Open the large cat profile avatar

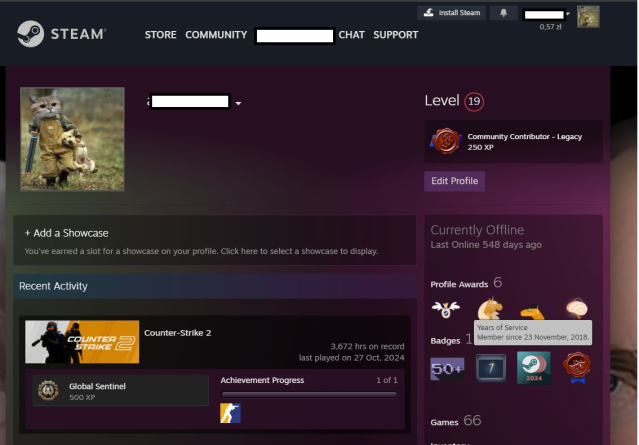click(x=73, y=139)
